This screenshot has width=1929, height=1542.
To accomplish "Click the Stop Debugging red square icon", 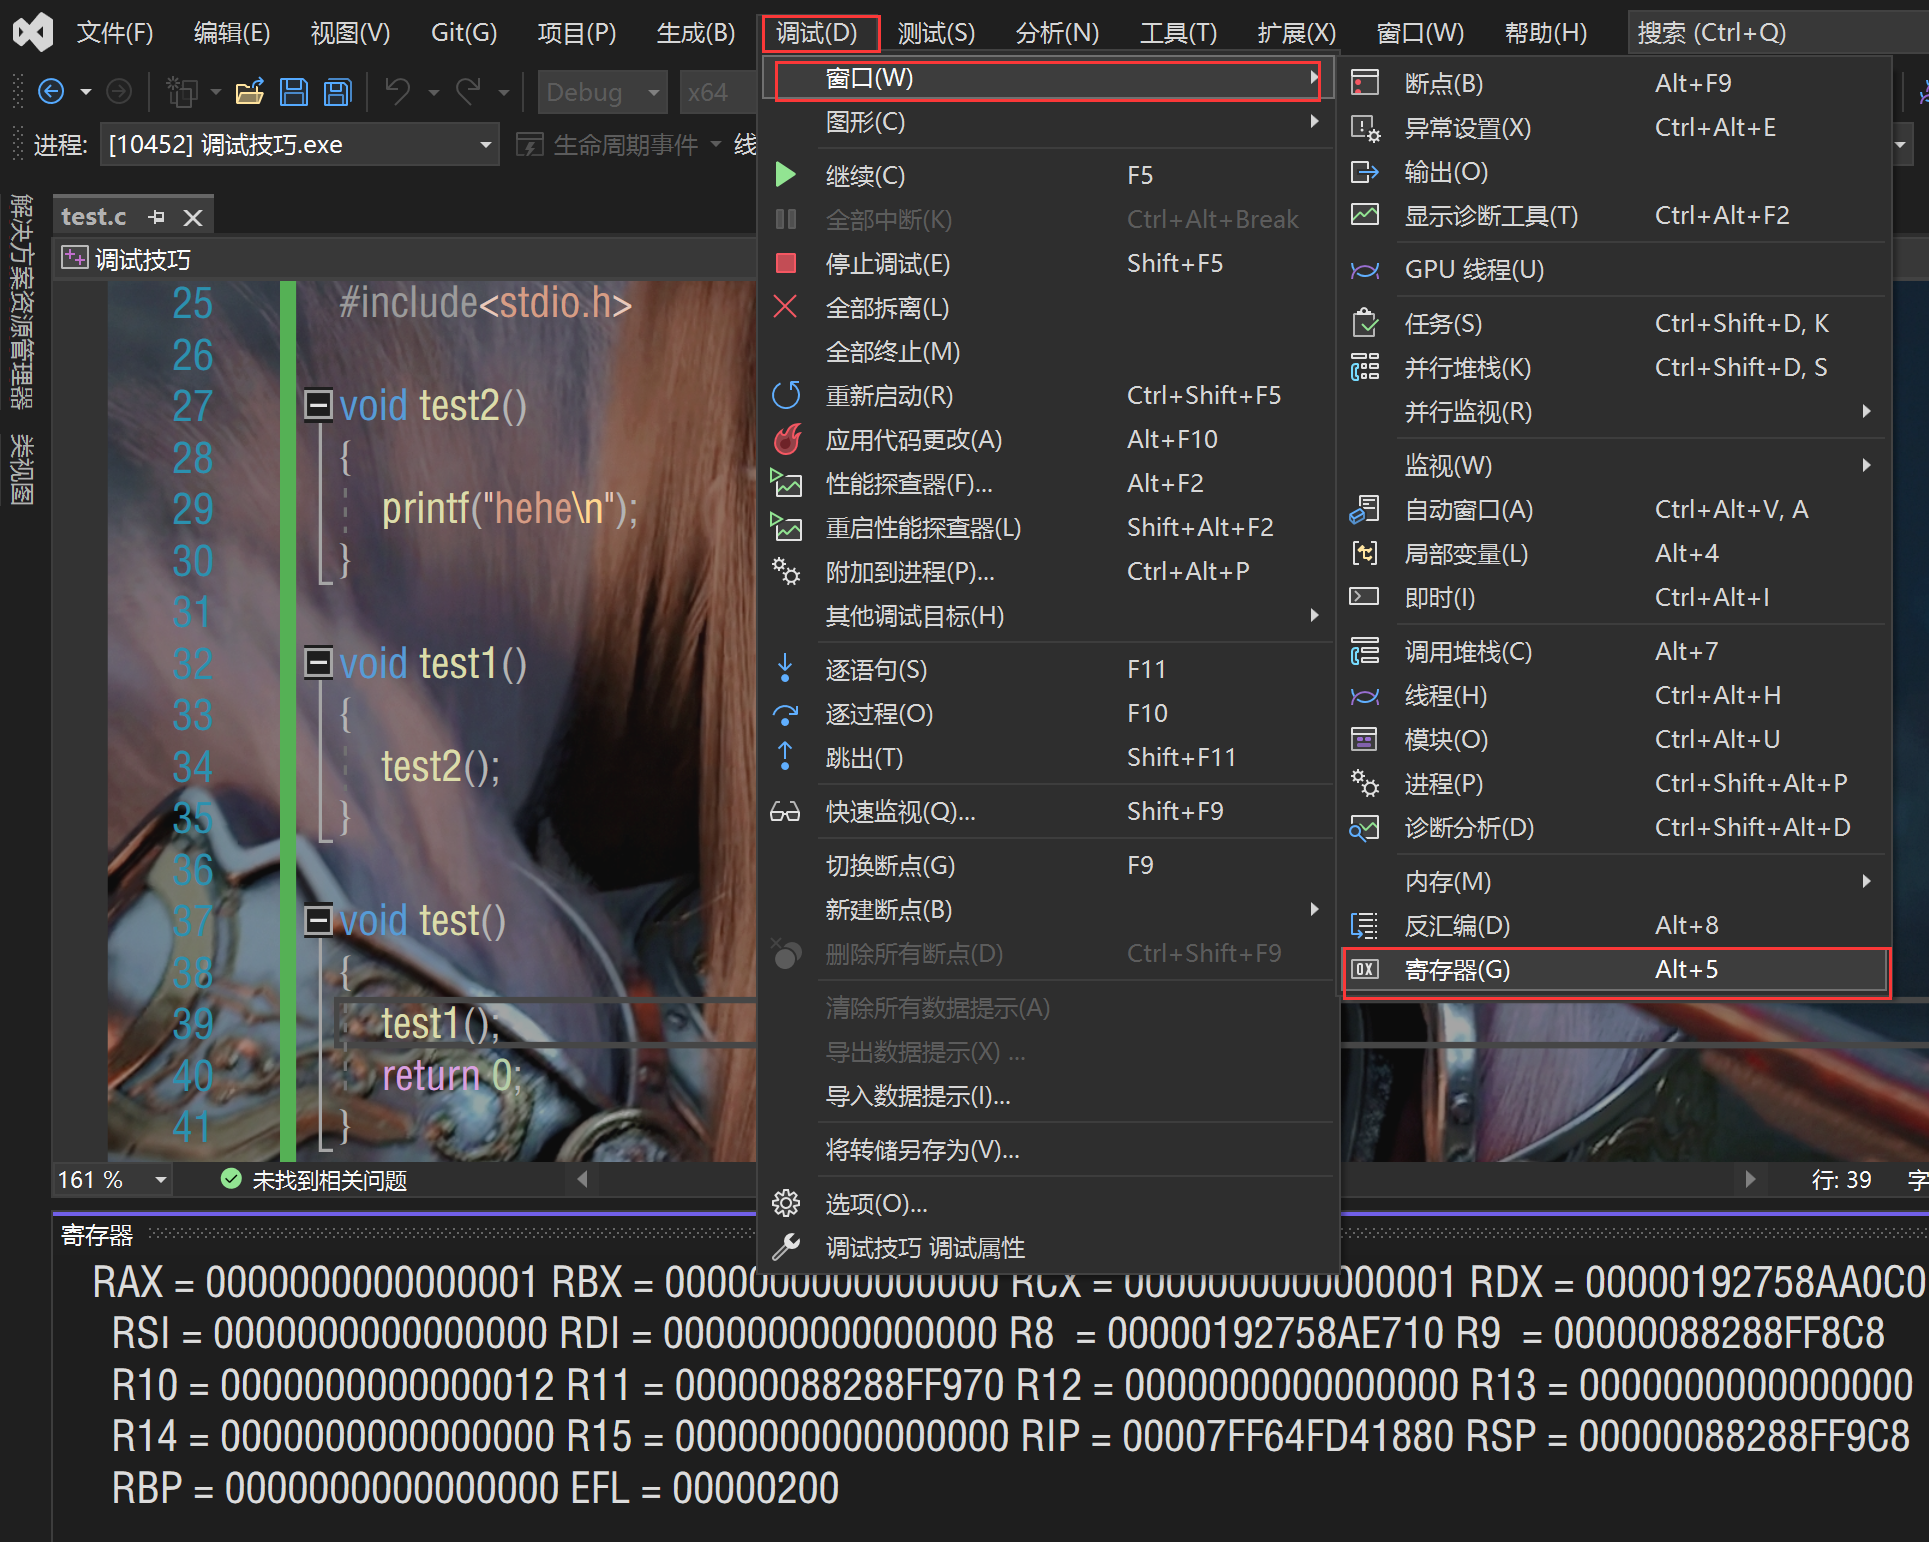I will click(785, 263).
